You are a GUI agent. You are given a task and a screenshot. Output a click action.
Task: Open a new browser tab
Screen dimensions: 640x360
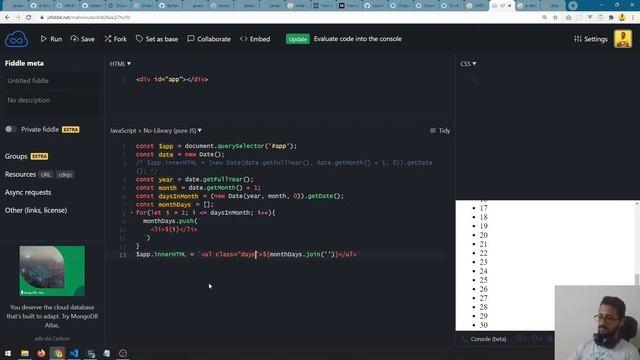click(x=573, y=6)
